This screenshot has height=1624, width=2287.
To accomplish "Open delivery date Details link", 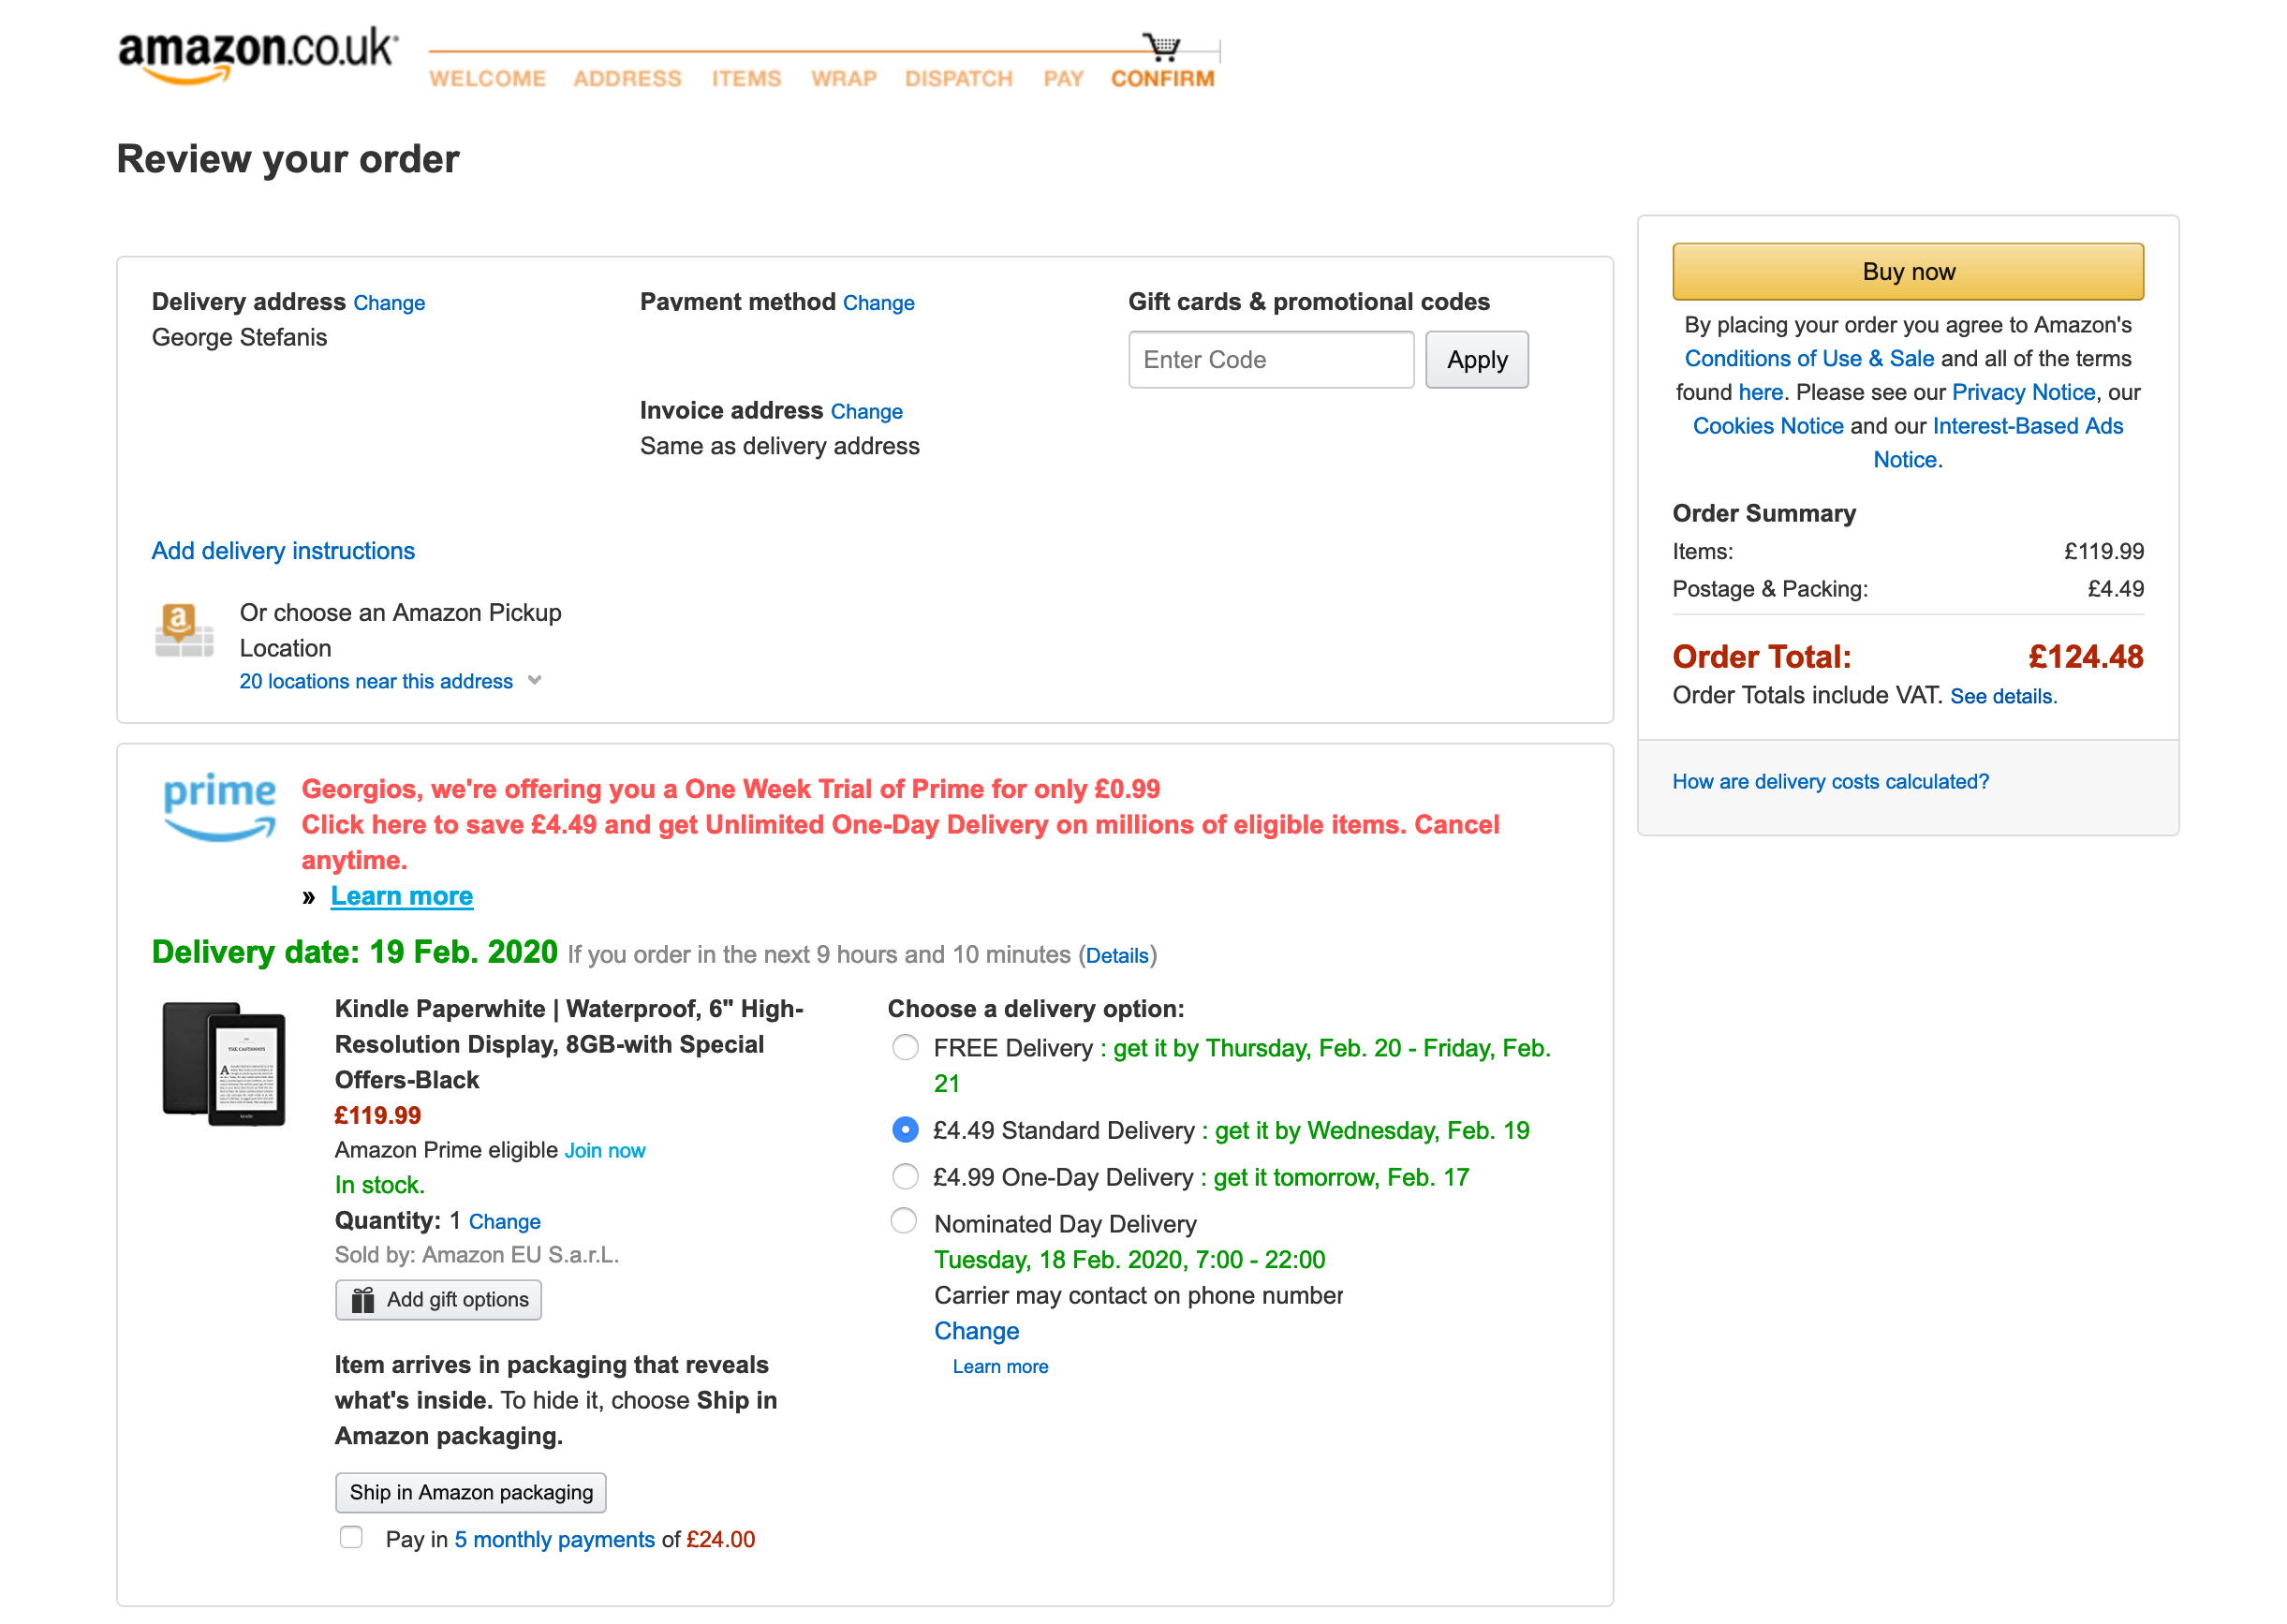I will point(1117,955).
